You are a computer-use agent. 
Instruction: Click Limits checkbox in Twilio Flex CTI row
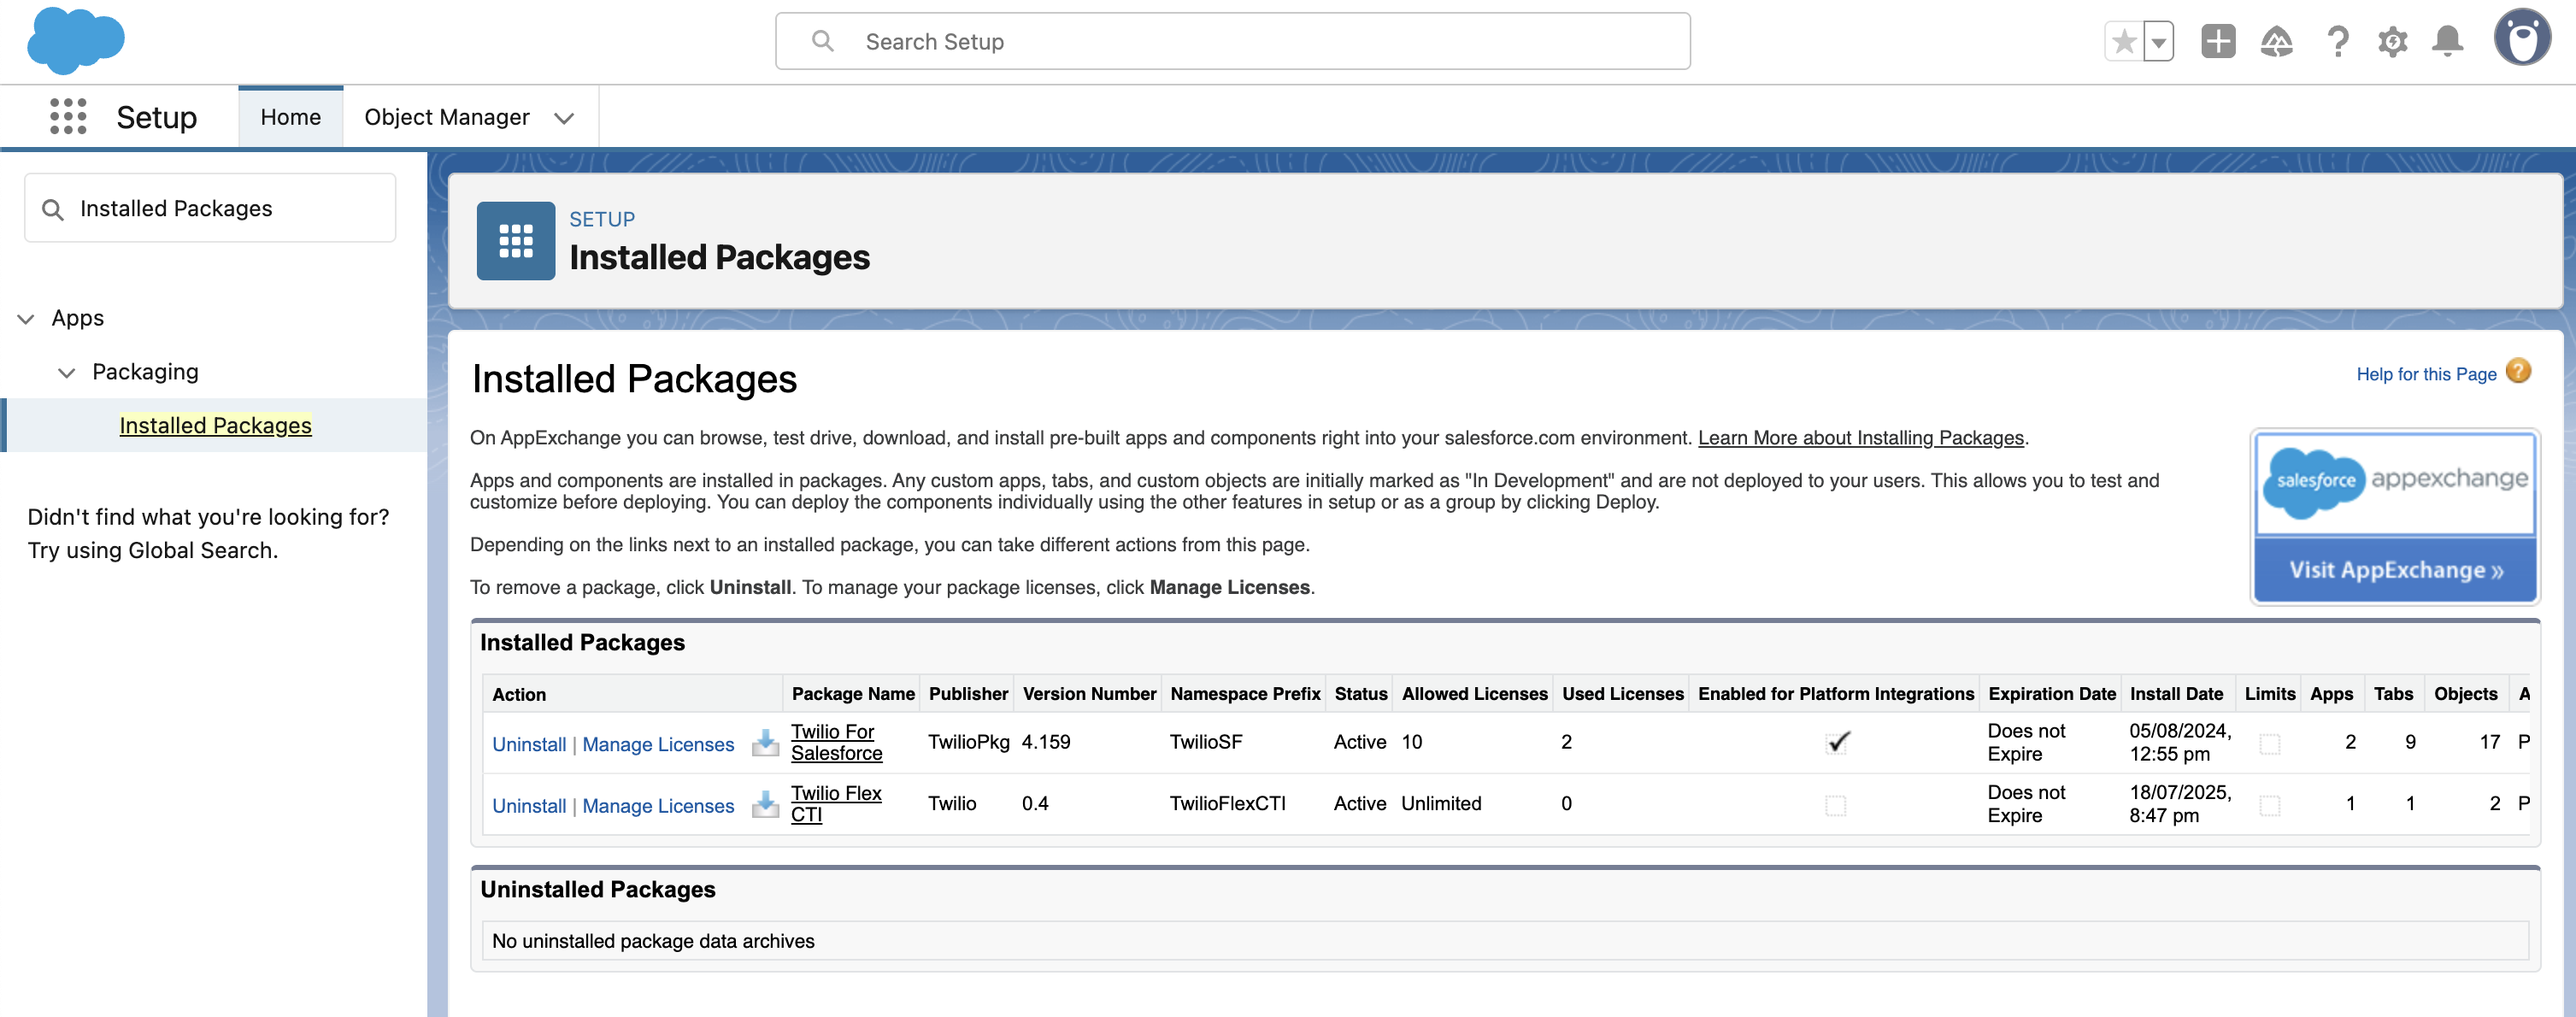click(2269, 805)
